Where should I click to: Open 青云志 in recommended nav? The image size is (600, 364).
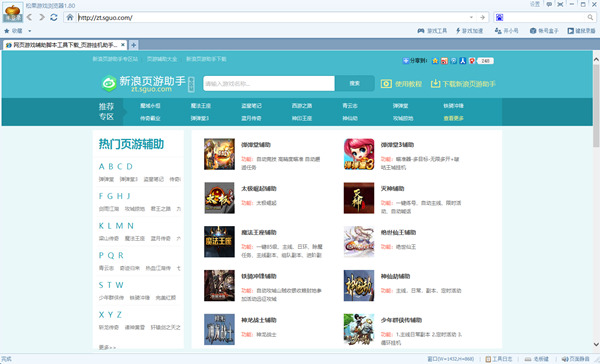point(350,106)
